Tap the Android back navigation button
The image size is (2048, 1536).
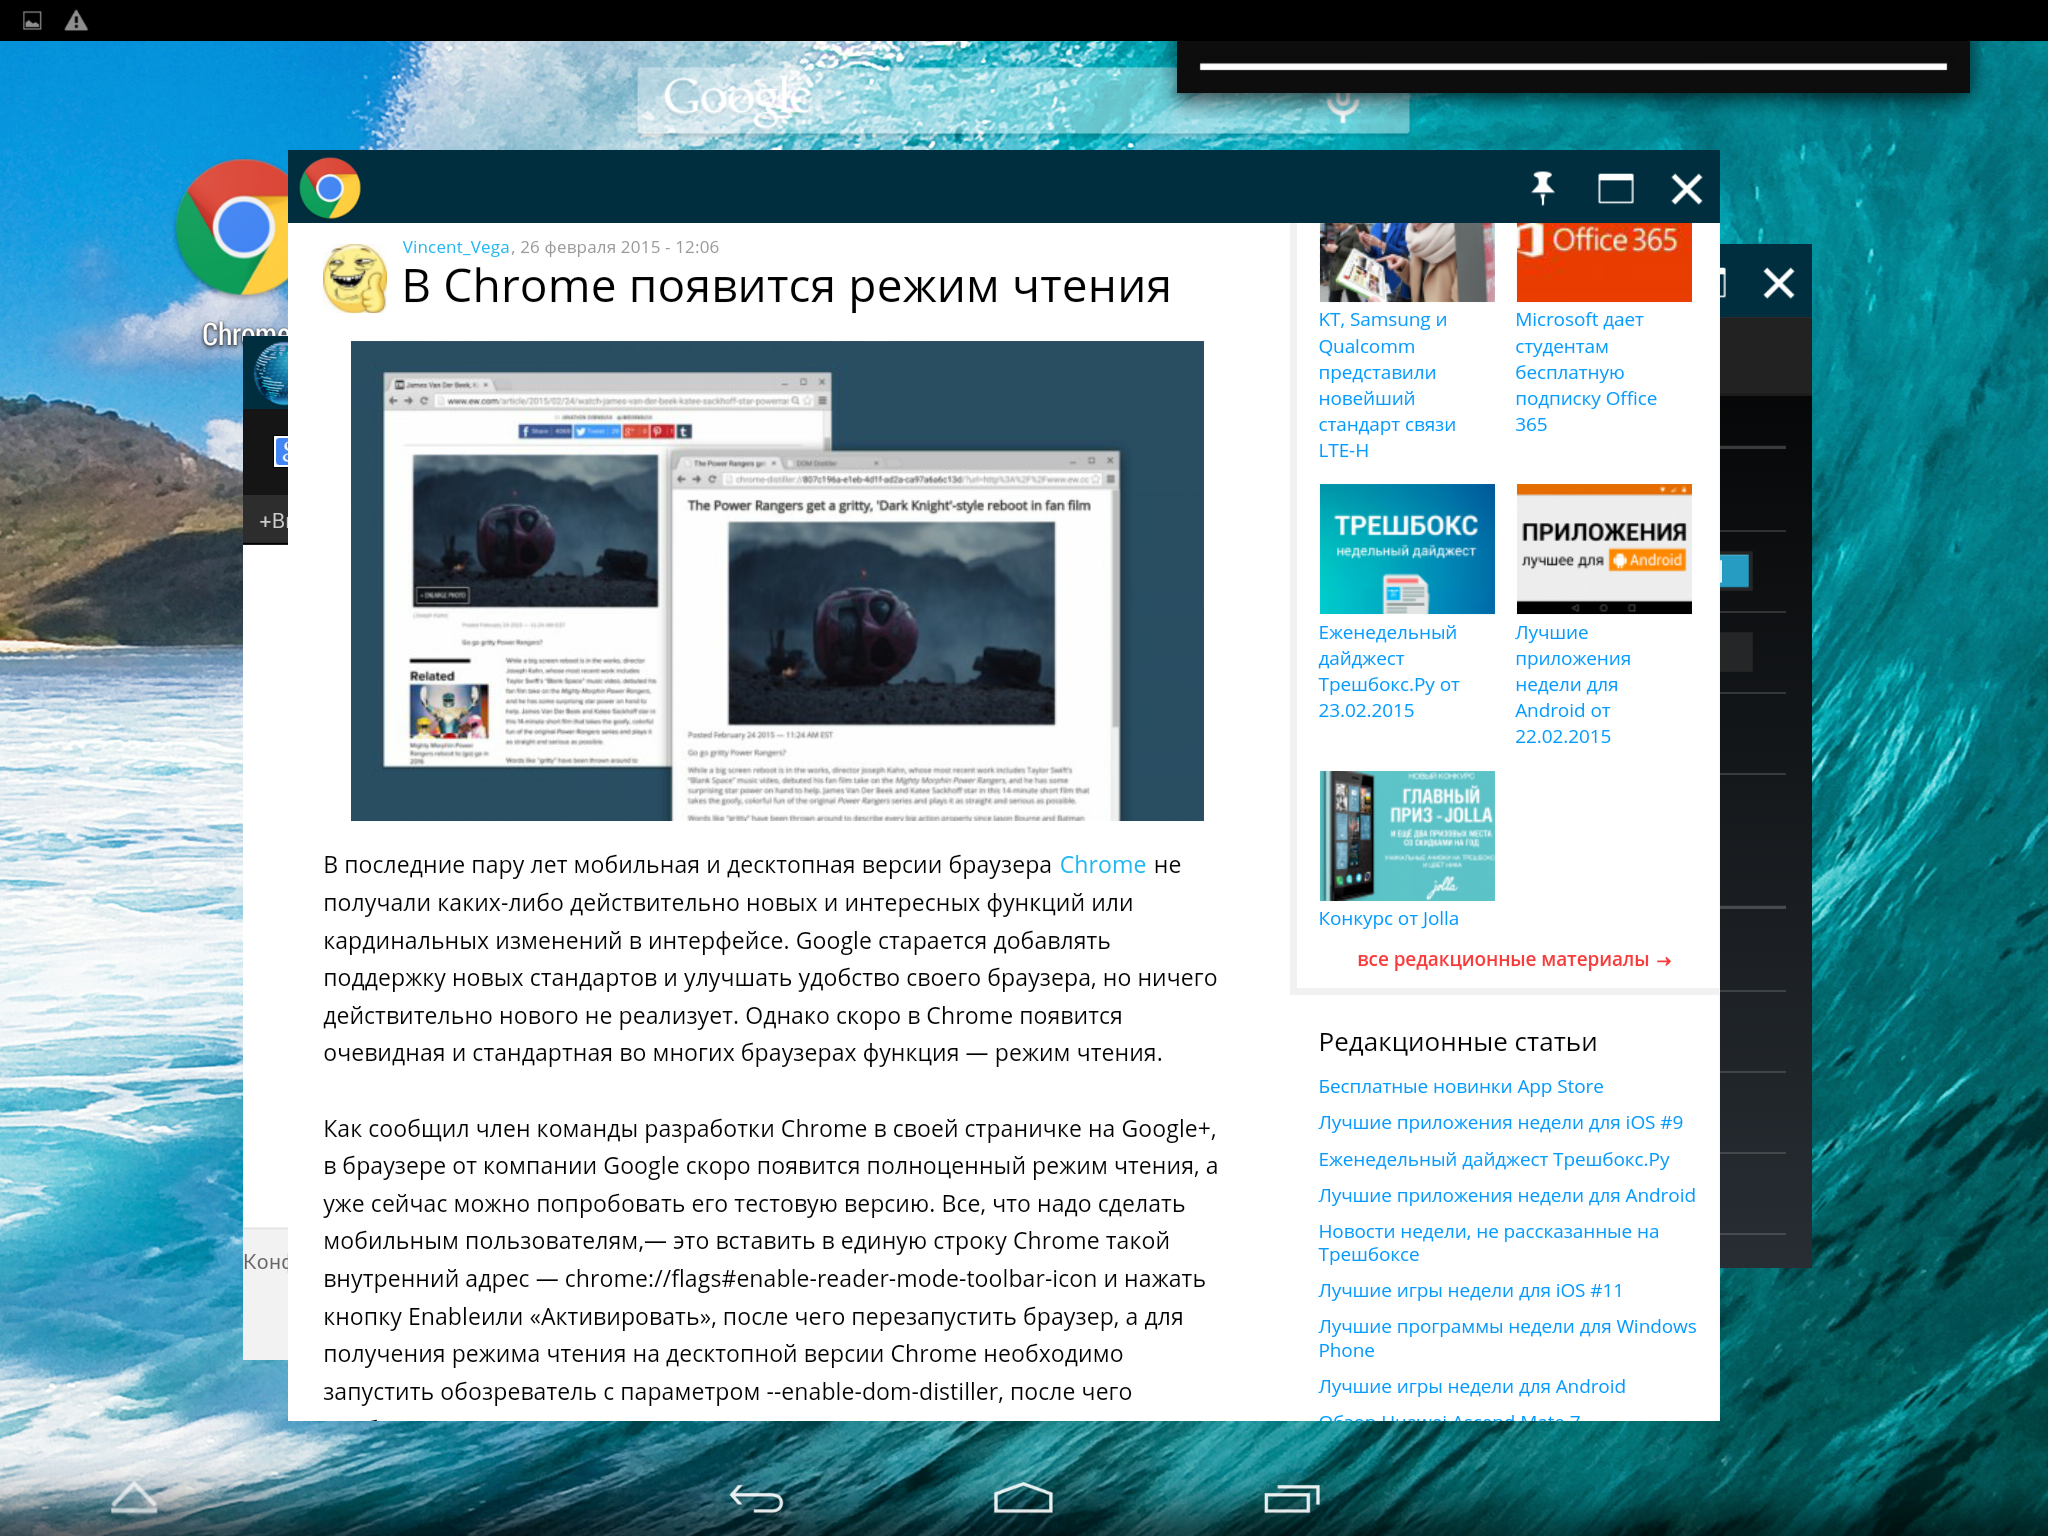click(x=756, y=1497)
